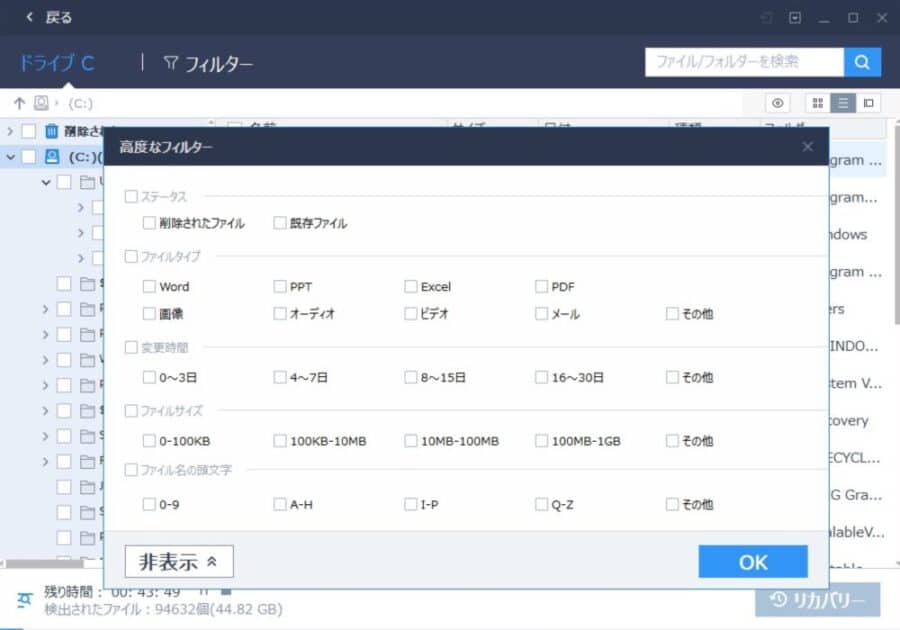Check the 100KB-10MB size option
Screen dimensions: 900x630
click(x=280, y=441)
